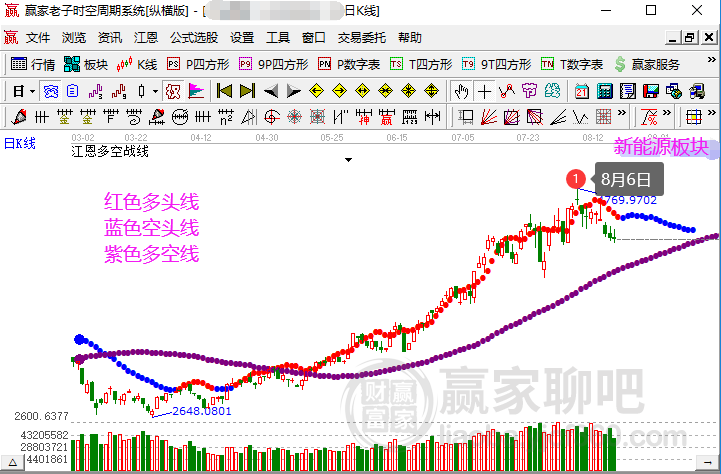Click the teal 线 icon

pos(552,91)
